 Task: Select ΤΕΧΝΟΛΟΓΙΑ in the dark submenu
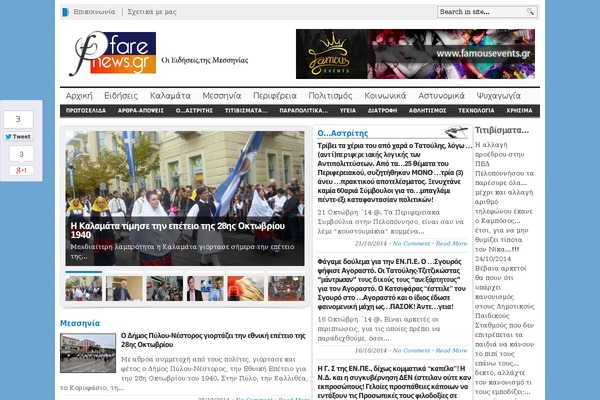476,111
